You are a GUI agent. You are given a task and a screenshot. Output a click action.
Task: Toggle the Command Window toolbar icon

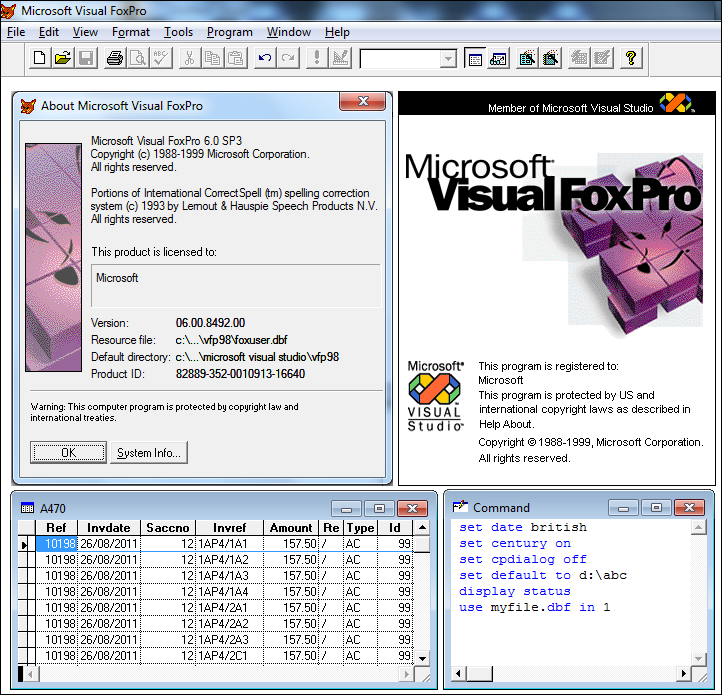(x=475, y=58)
